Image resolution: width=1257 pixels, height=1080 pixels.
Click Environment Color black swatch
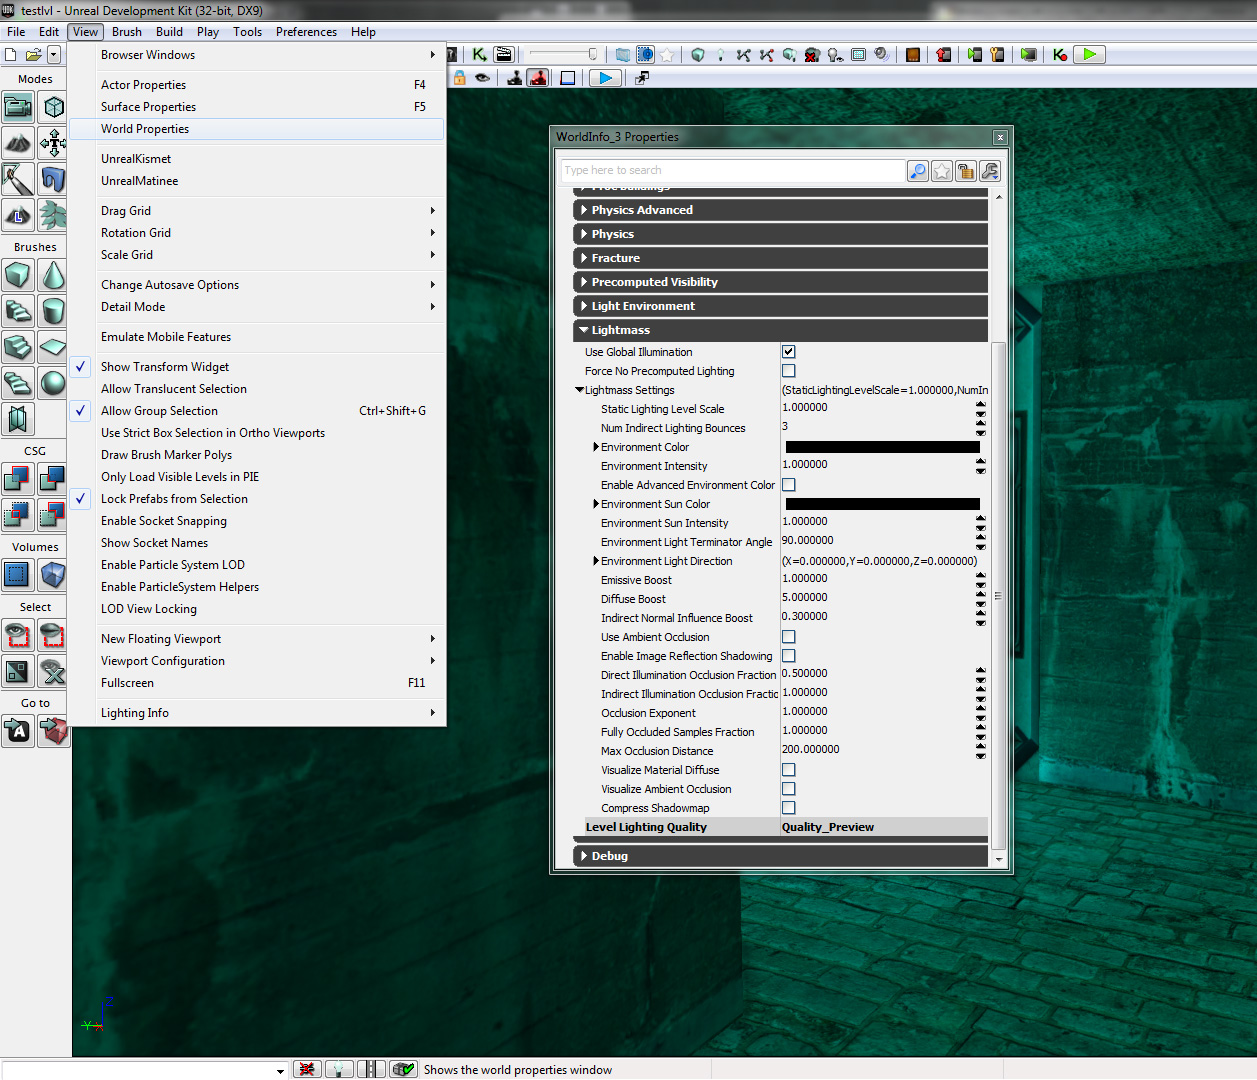click(x=883, y=447)
